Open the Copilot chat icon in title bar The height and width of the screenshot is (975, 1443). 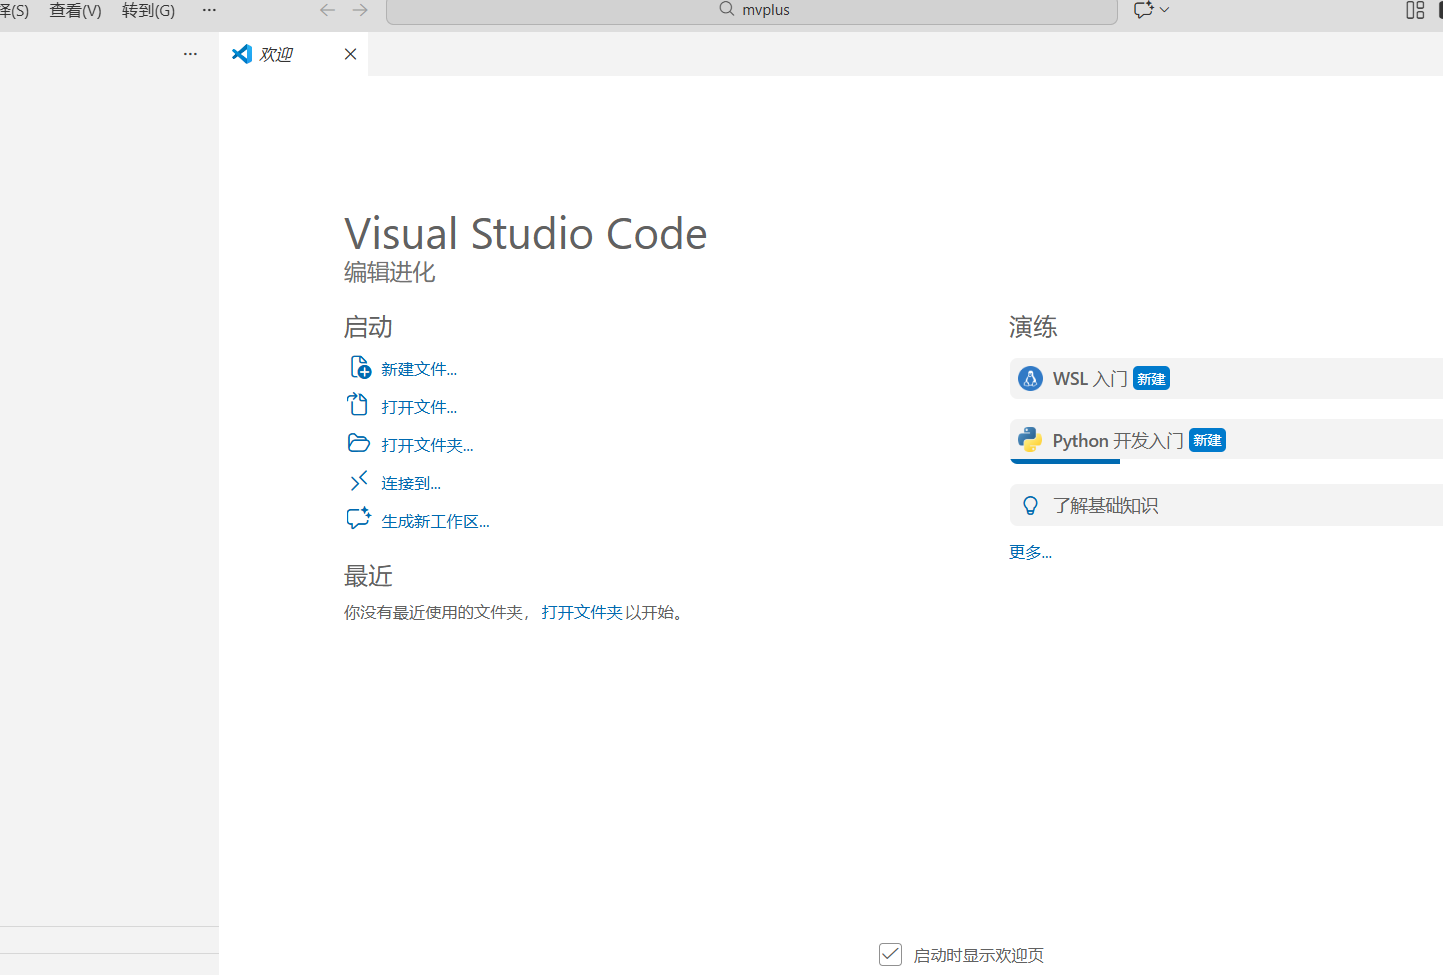pyautogui.click(x=1143, y=10)
